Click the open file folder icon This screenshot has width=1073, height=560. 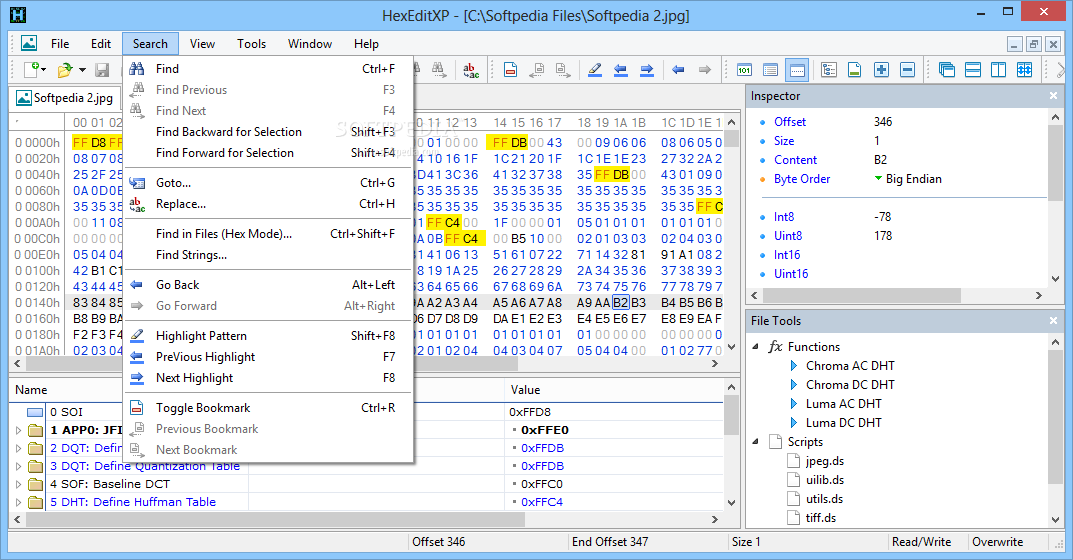pyautogui.click(x=65, y=69)
